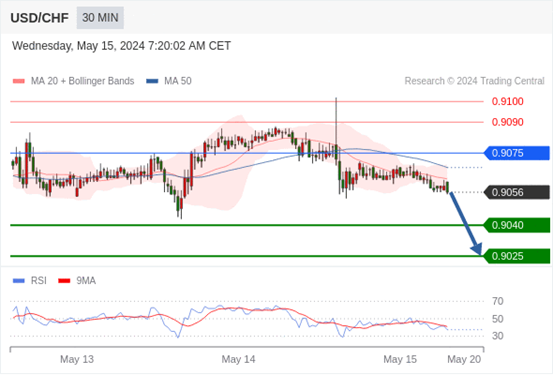Click the MA 50 legend swatch
Viewport: 553px width, 375px height.
tap(152, 81)
